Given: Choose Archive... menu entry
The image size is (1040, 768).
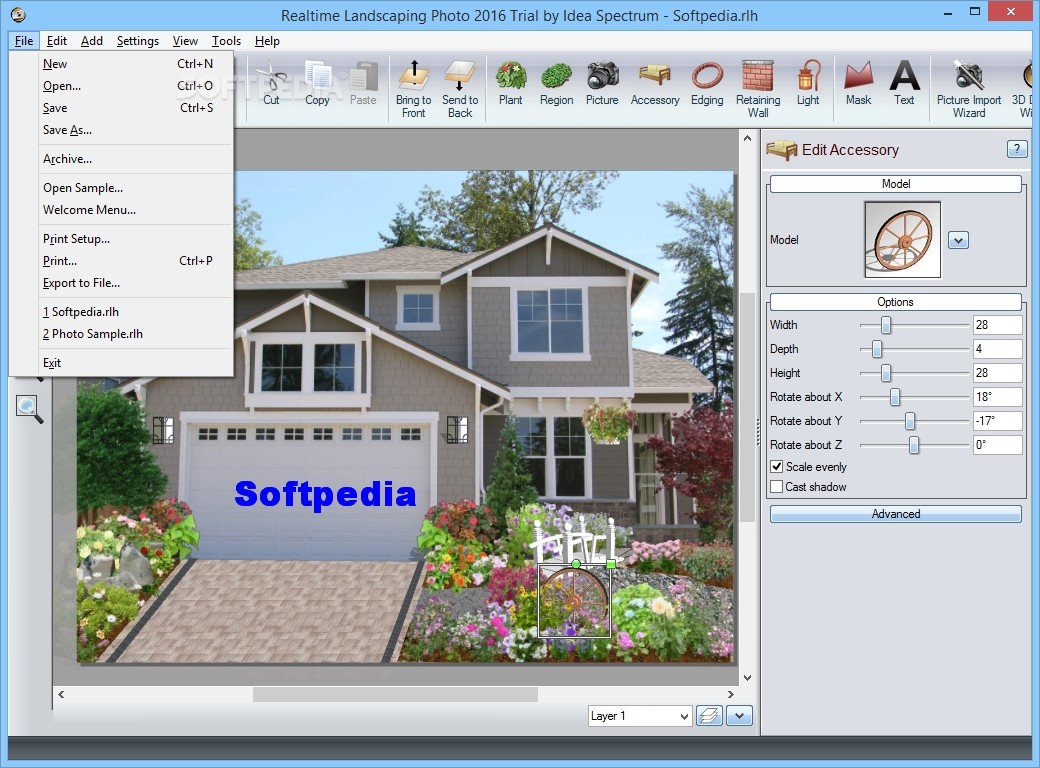Looking at the screenshot, I should [x=121, y=159].
